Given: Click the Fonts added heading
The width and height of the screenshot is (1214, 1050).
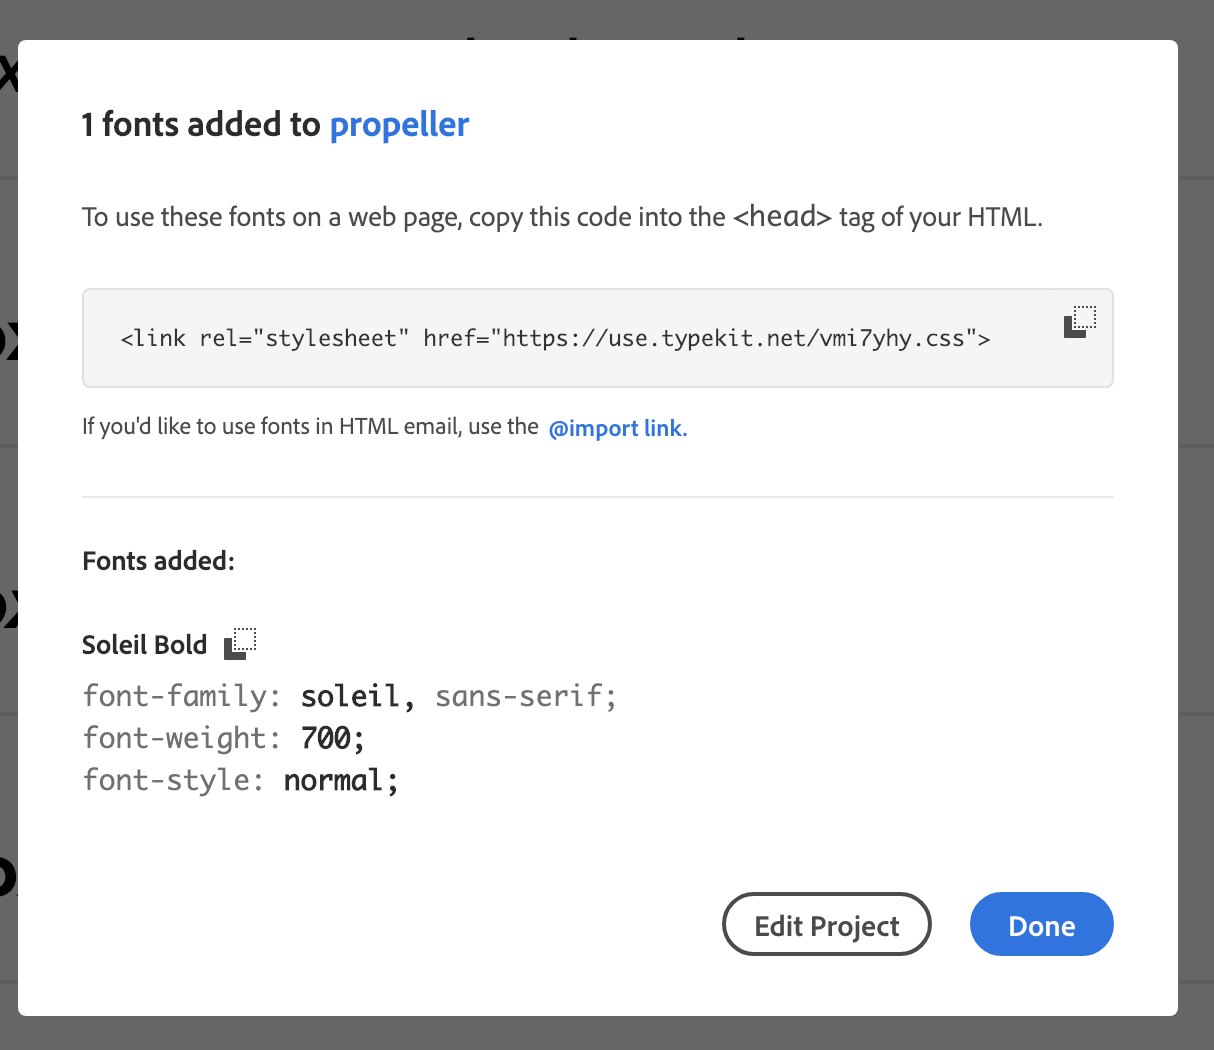Looking at the screenshot, I should click(158, 560).
